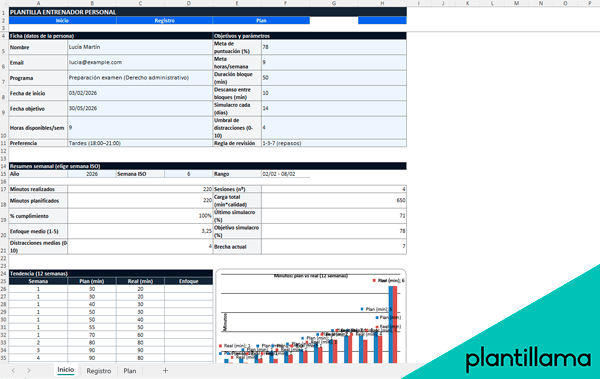The height and width of the screenshot is (379, 600).
Task: Switch to the Registro sheet tab
Action: pos(98,371)
